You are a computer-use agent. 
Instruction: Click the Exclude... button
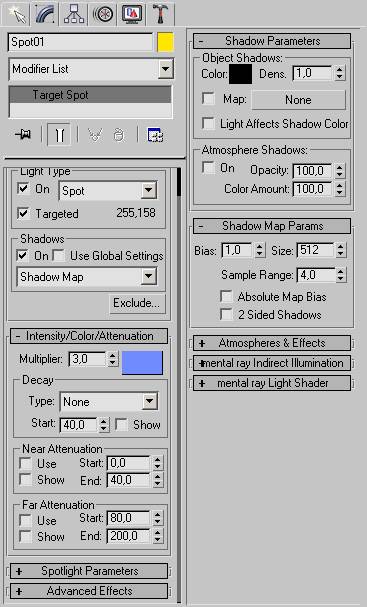137,303
